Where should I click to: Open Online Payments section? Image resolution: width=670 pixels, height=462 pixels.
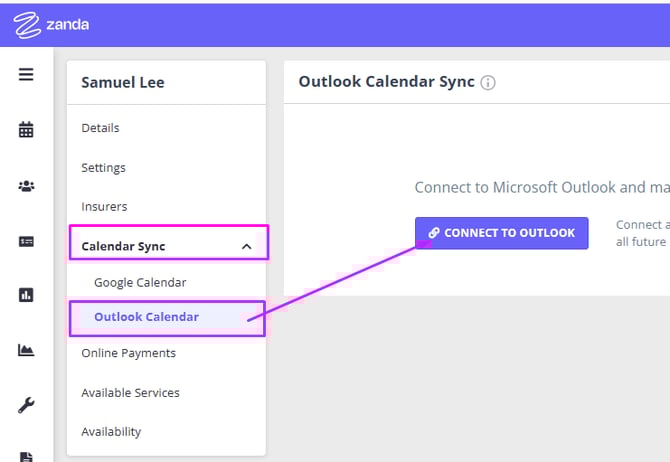click(128, 353)
